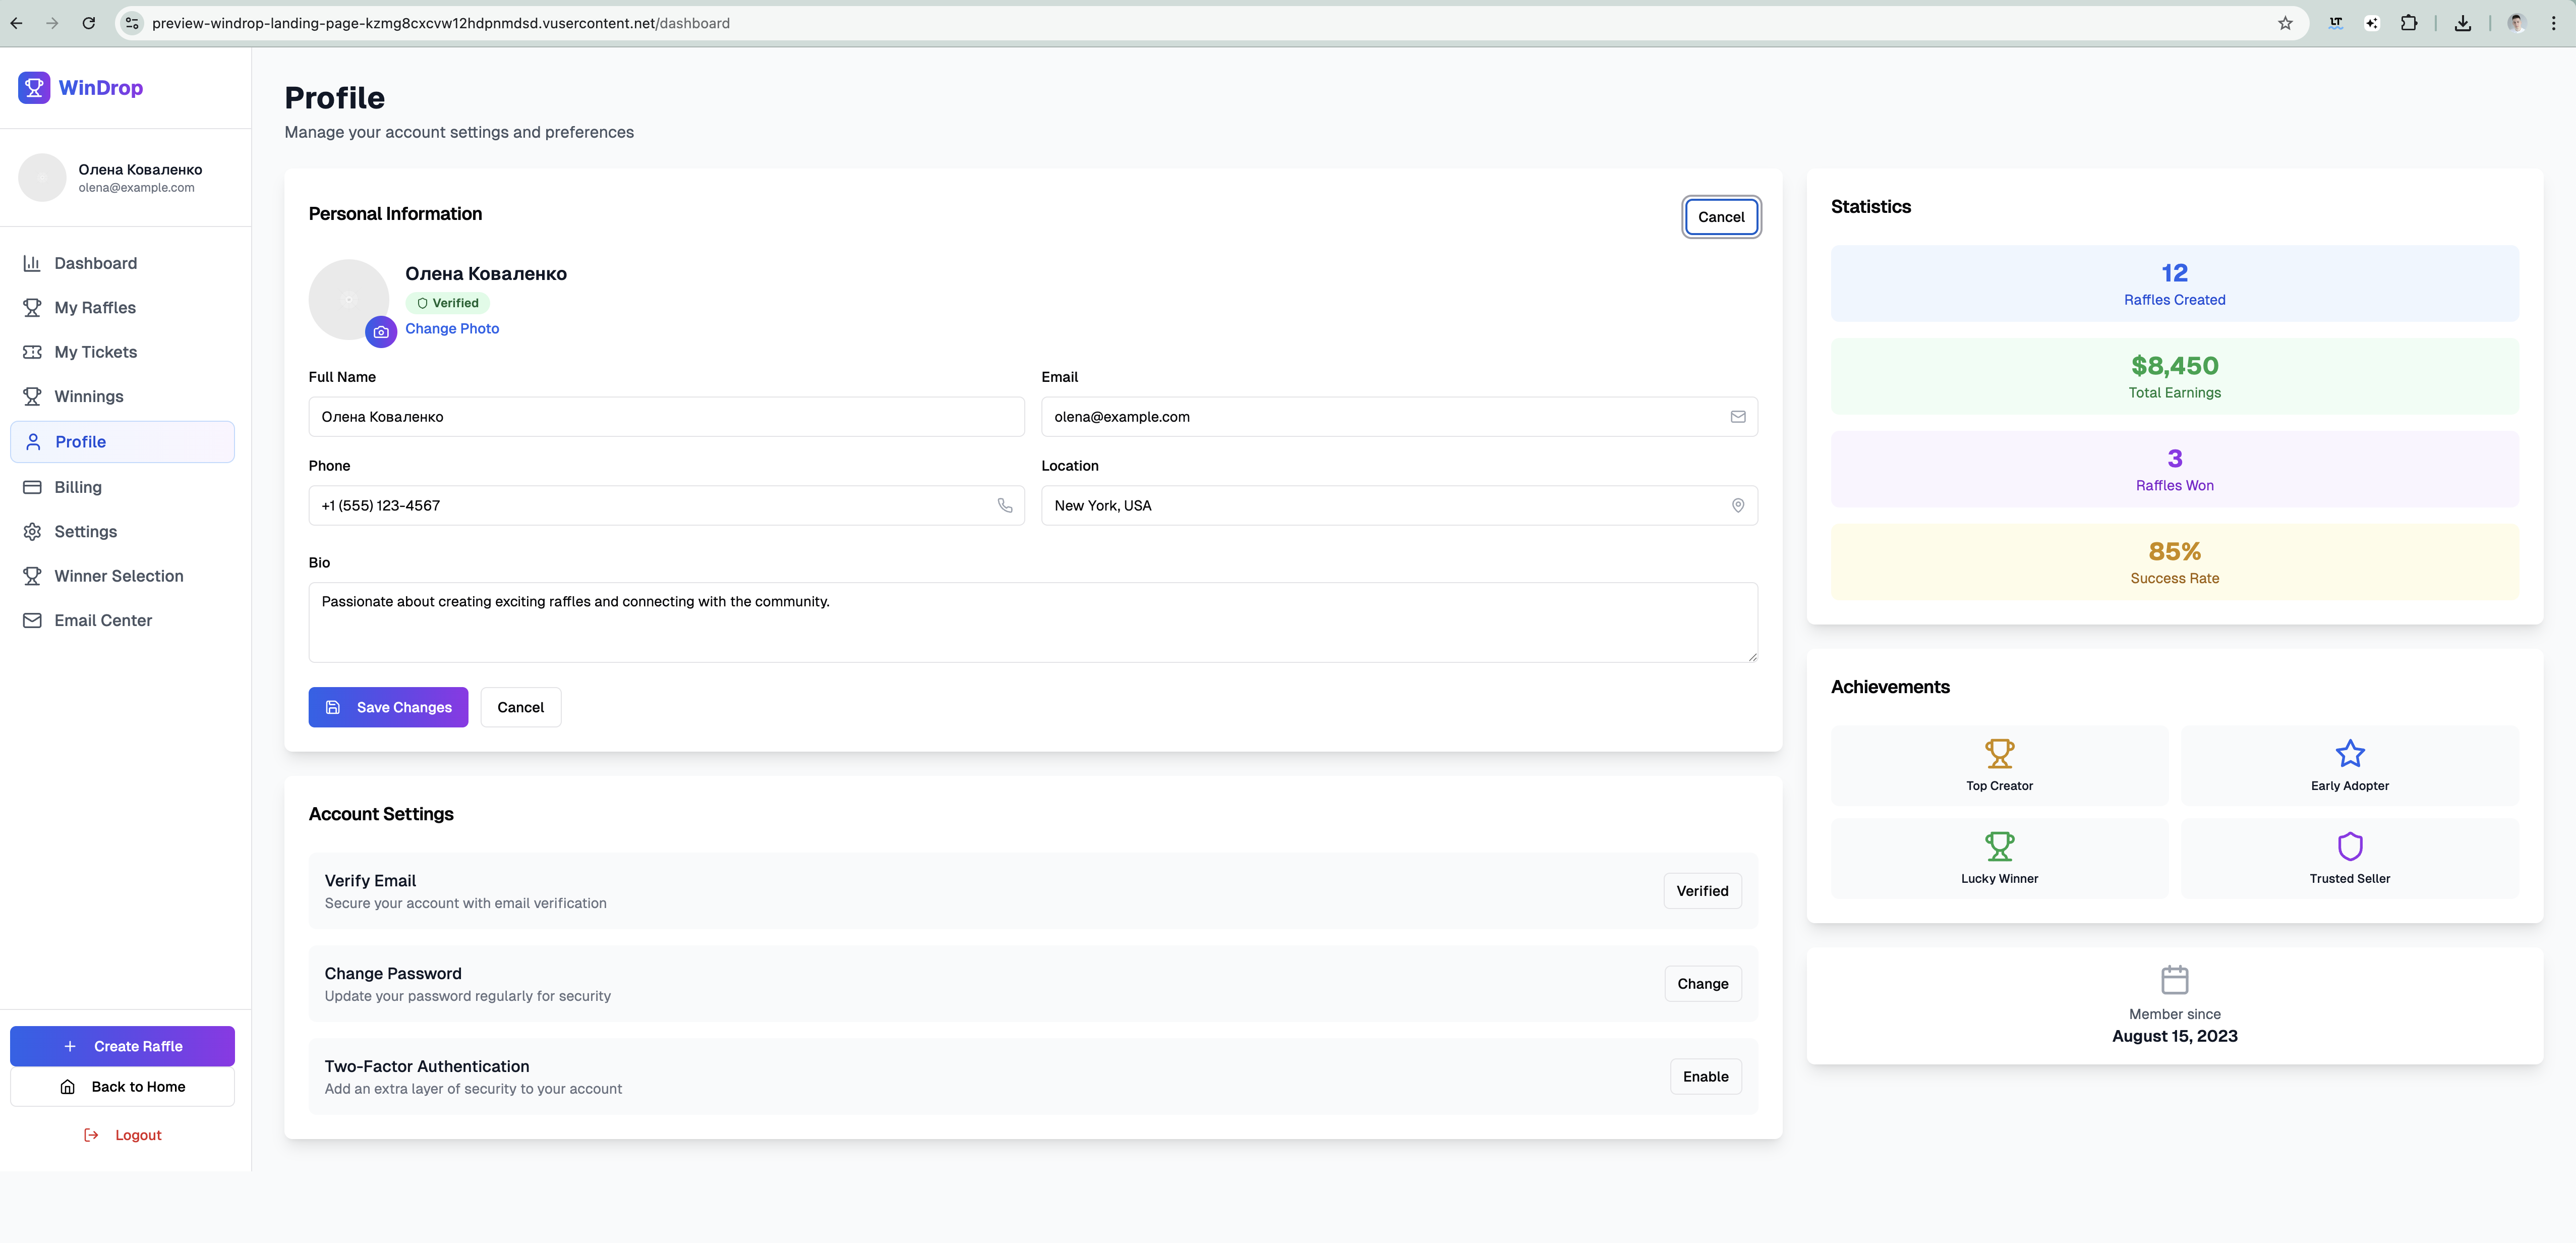Click the Create Raffle button
Screen dimensions: 2576x1243
pyautogui.click(x=122, y=1046)
